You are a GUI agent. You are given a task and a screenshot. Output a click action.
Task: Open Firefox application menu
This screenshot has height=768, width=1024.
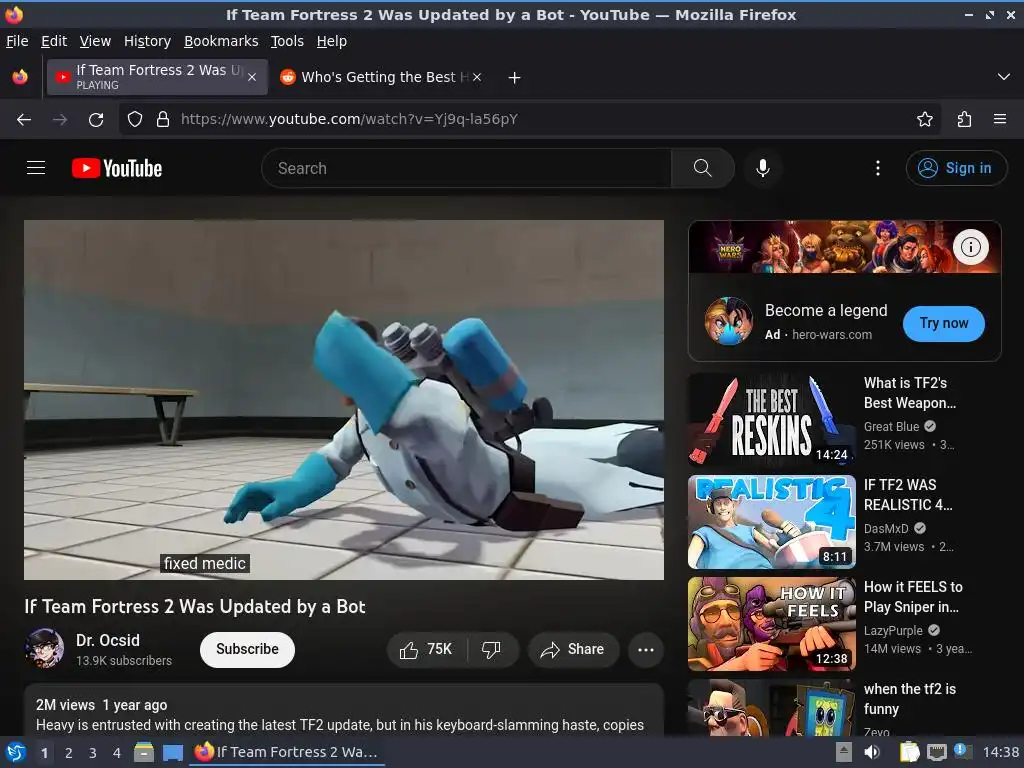click(999, 119)
